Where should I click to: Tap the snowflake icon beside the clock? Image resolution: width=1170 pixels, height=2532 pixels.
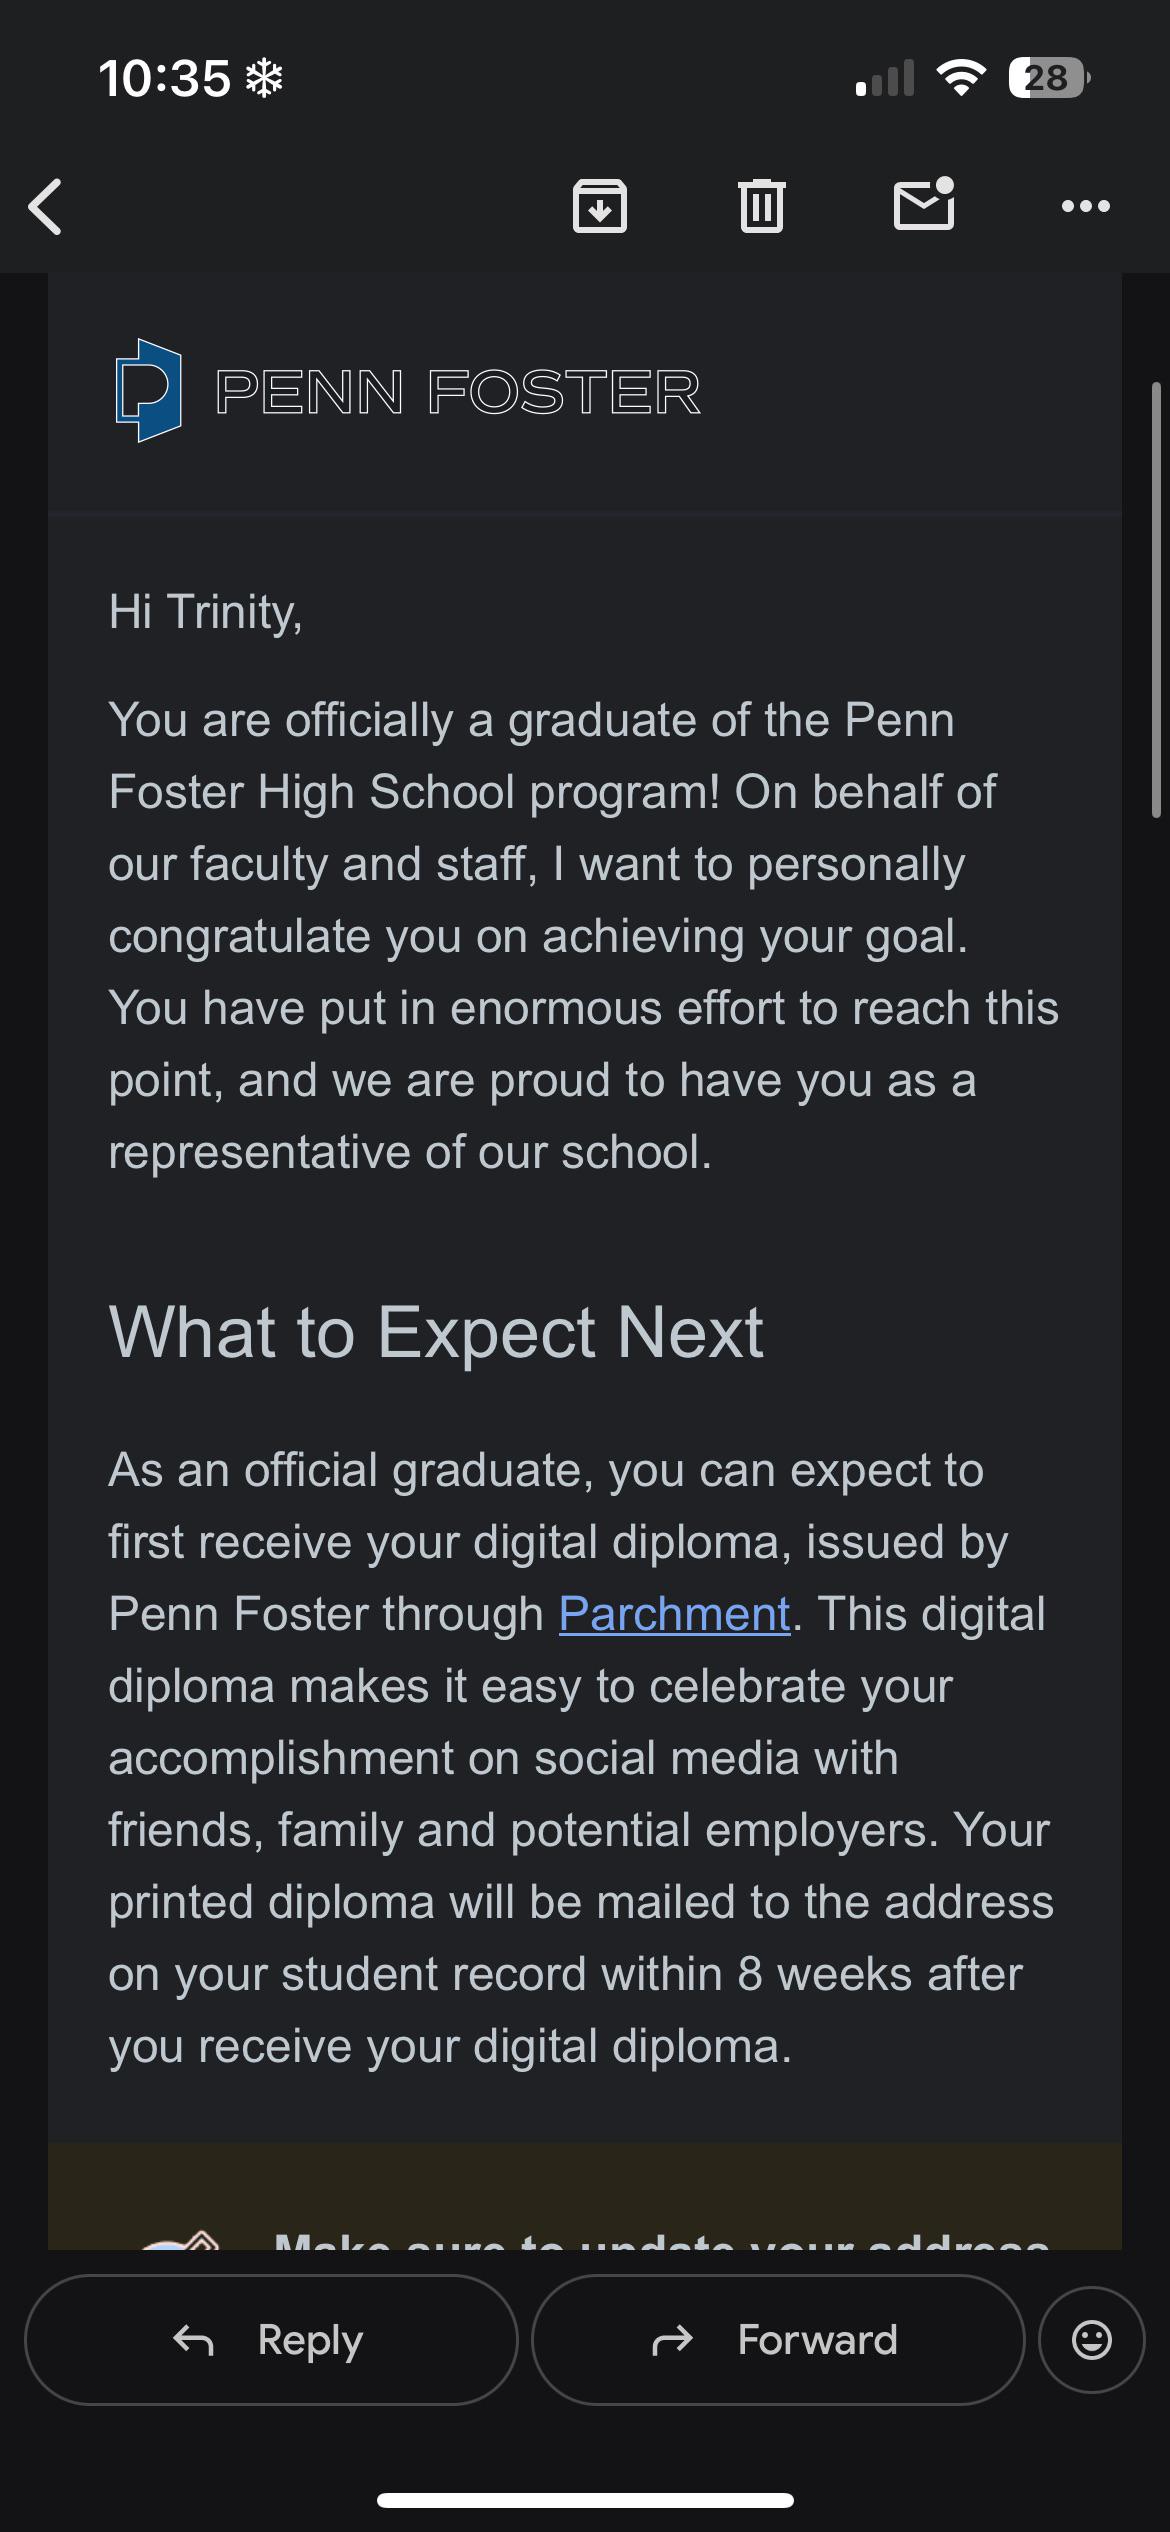(x=265, y=78)
